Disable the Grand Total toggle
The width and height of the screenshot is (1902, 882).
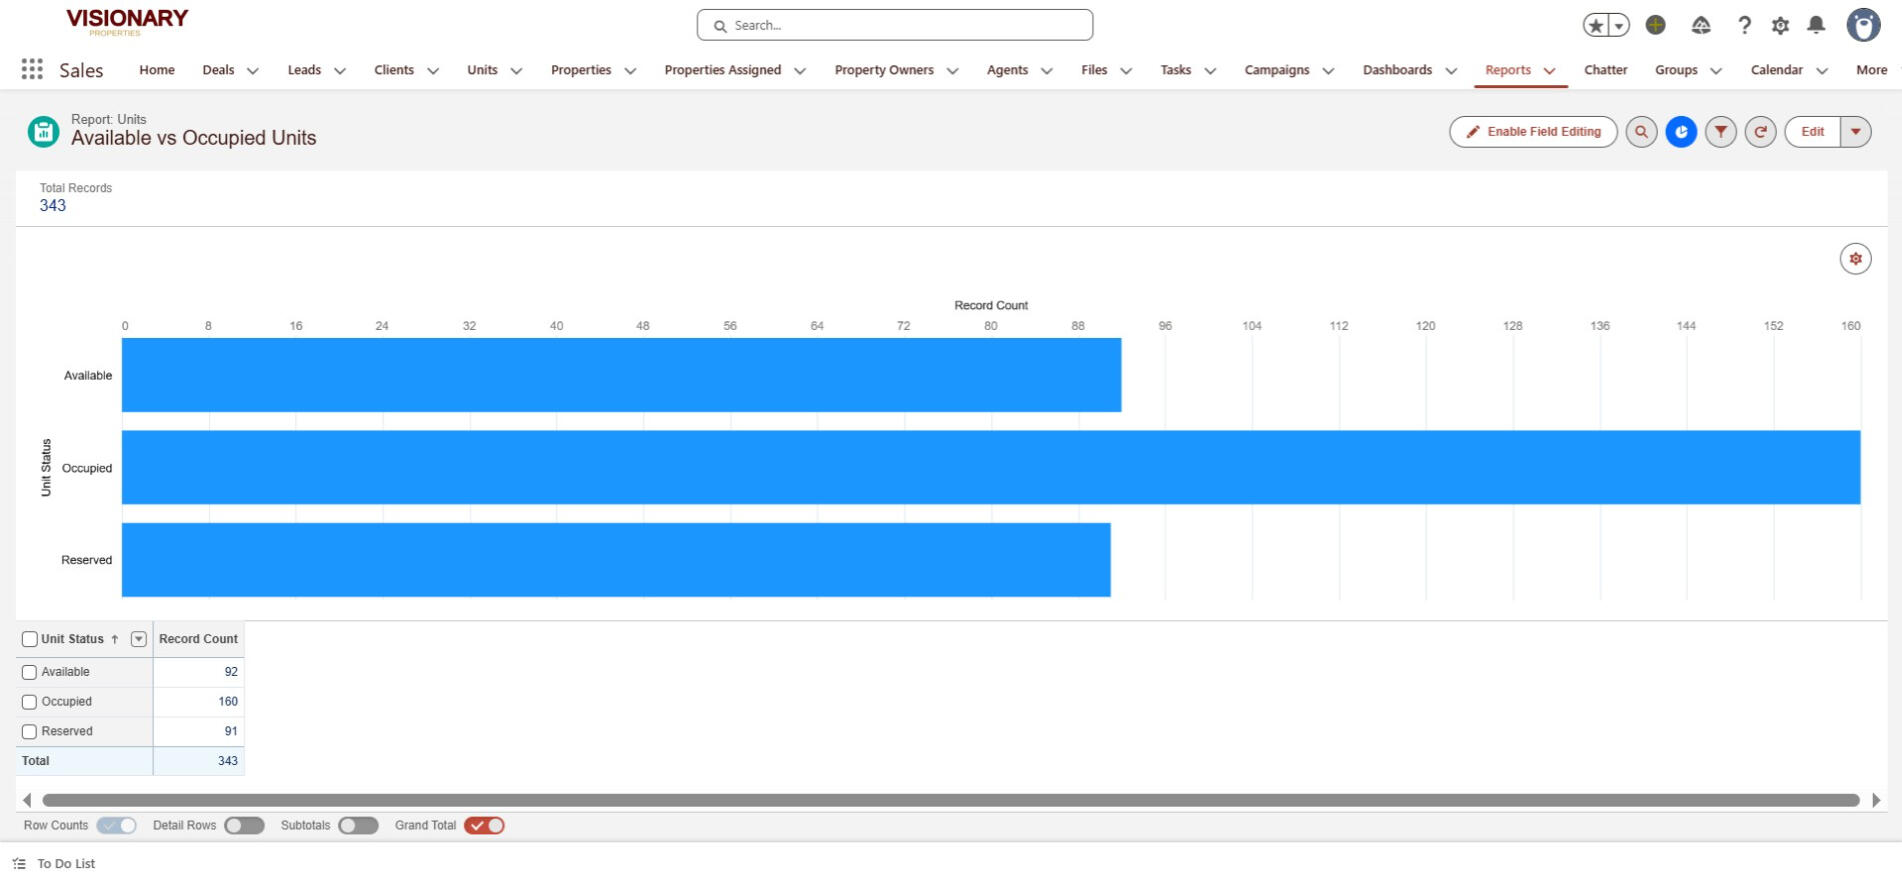(484, 826)
